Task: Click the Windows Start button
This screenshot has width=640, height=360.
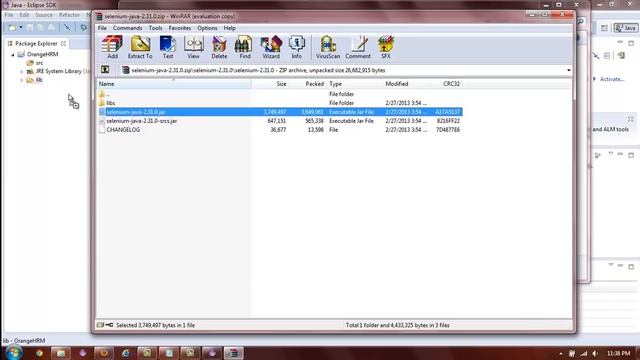Action: click(14, 353)
